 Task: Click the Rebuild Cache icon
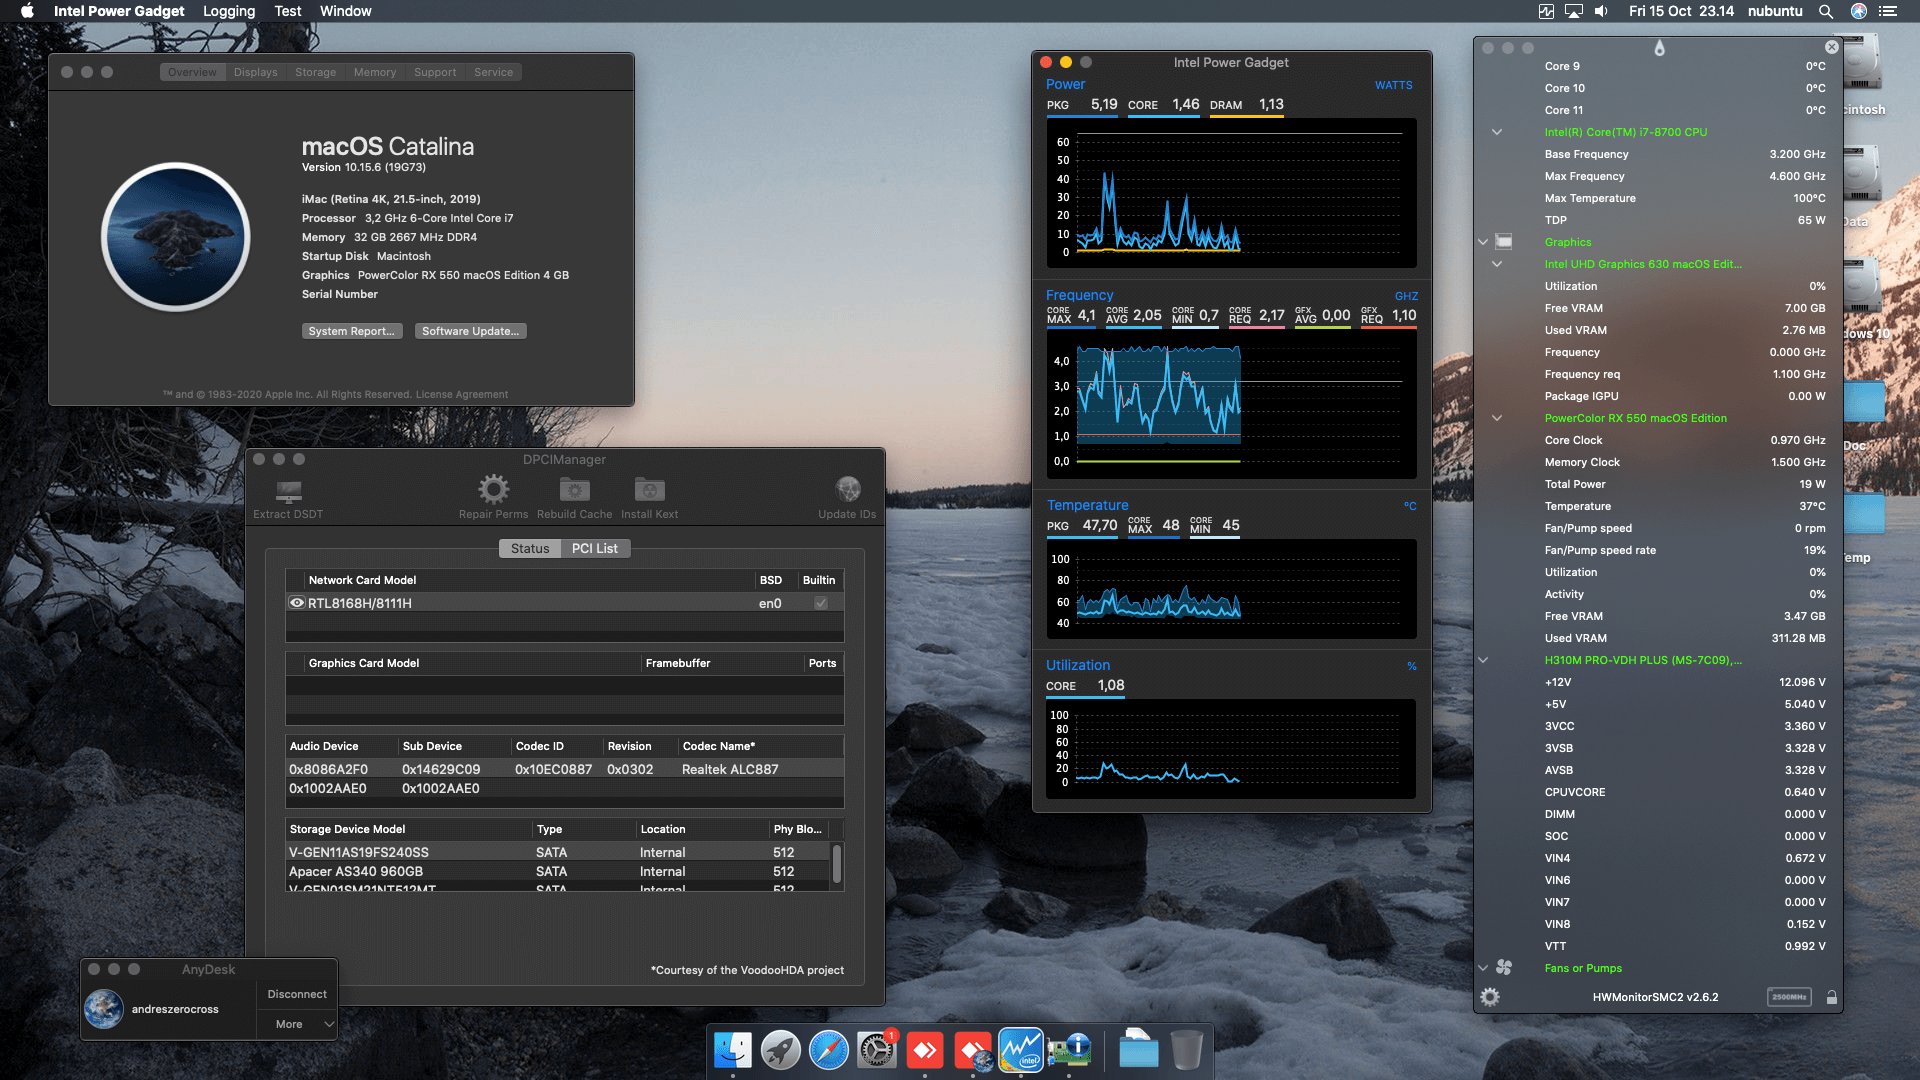point(574,489)
